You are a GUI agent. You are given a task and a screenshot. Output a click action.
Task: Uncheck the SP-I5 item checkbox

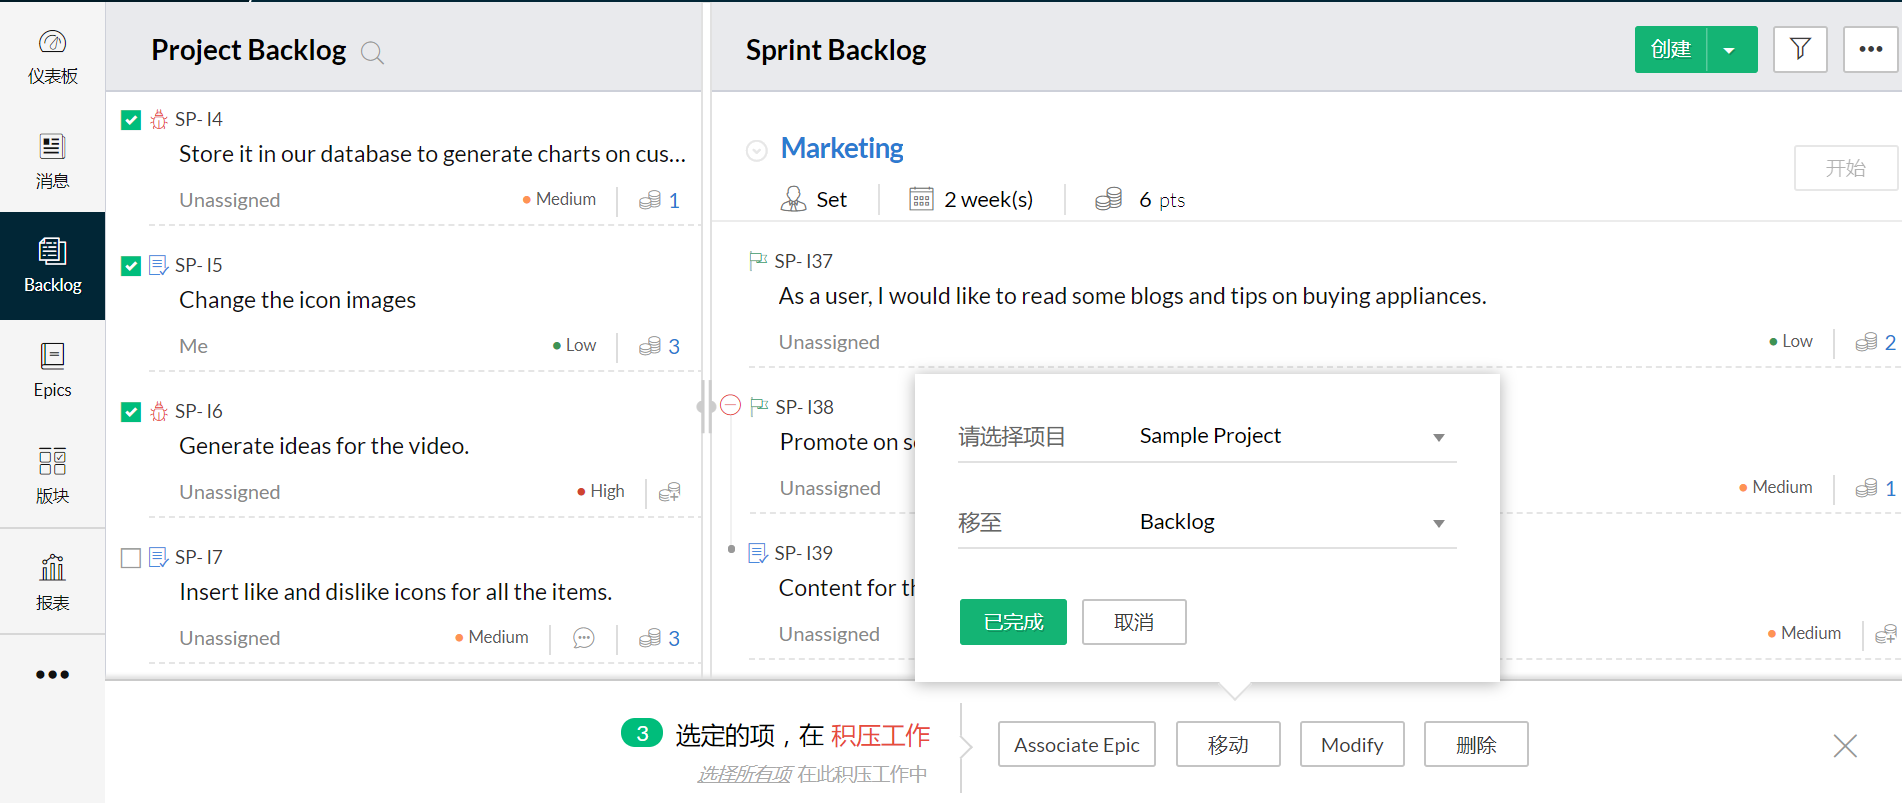[x=131, y=266]
